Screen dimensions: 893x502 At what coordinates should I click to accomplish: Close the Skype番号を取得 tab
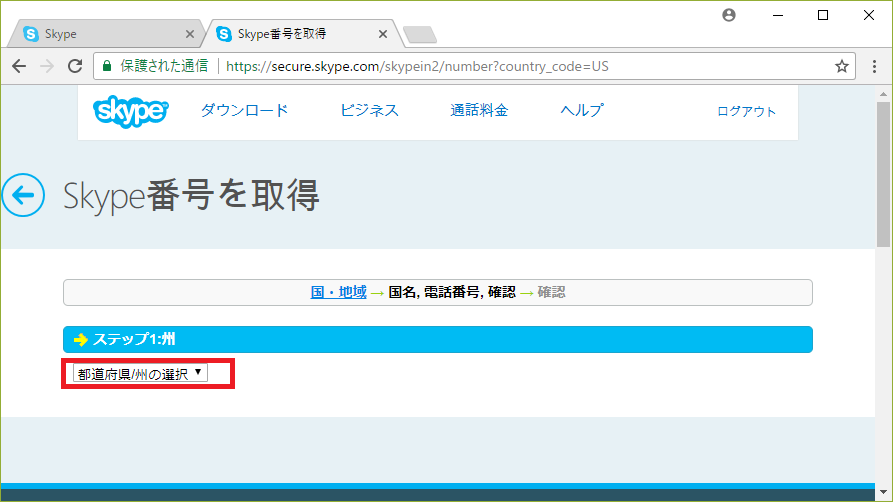(x=383, y=34)
